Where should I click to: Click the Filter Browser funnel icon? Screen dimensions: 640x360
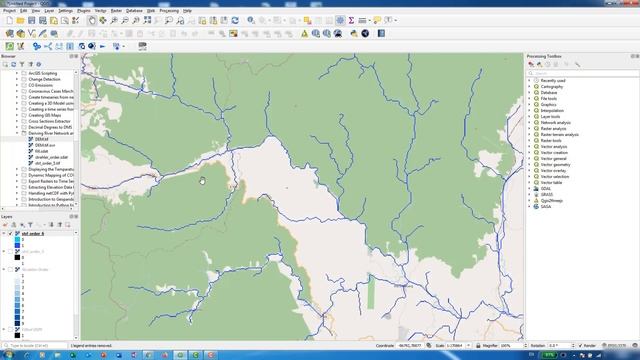[22, 64]
